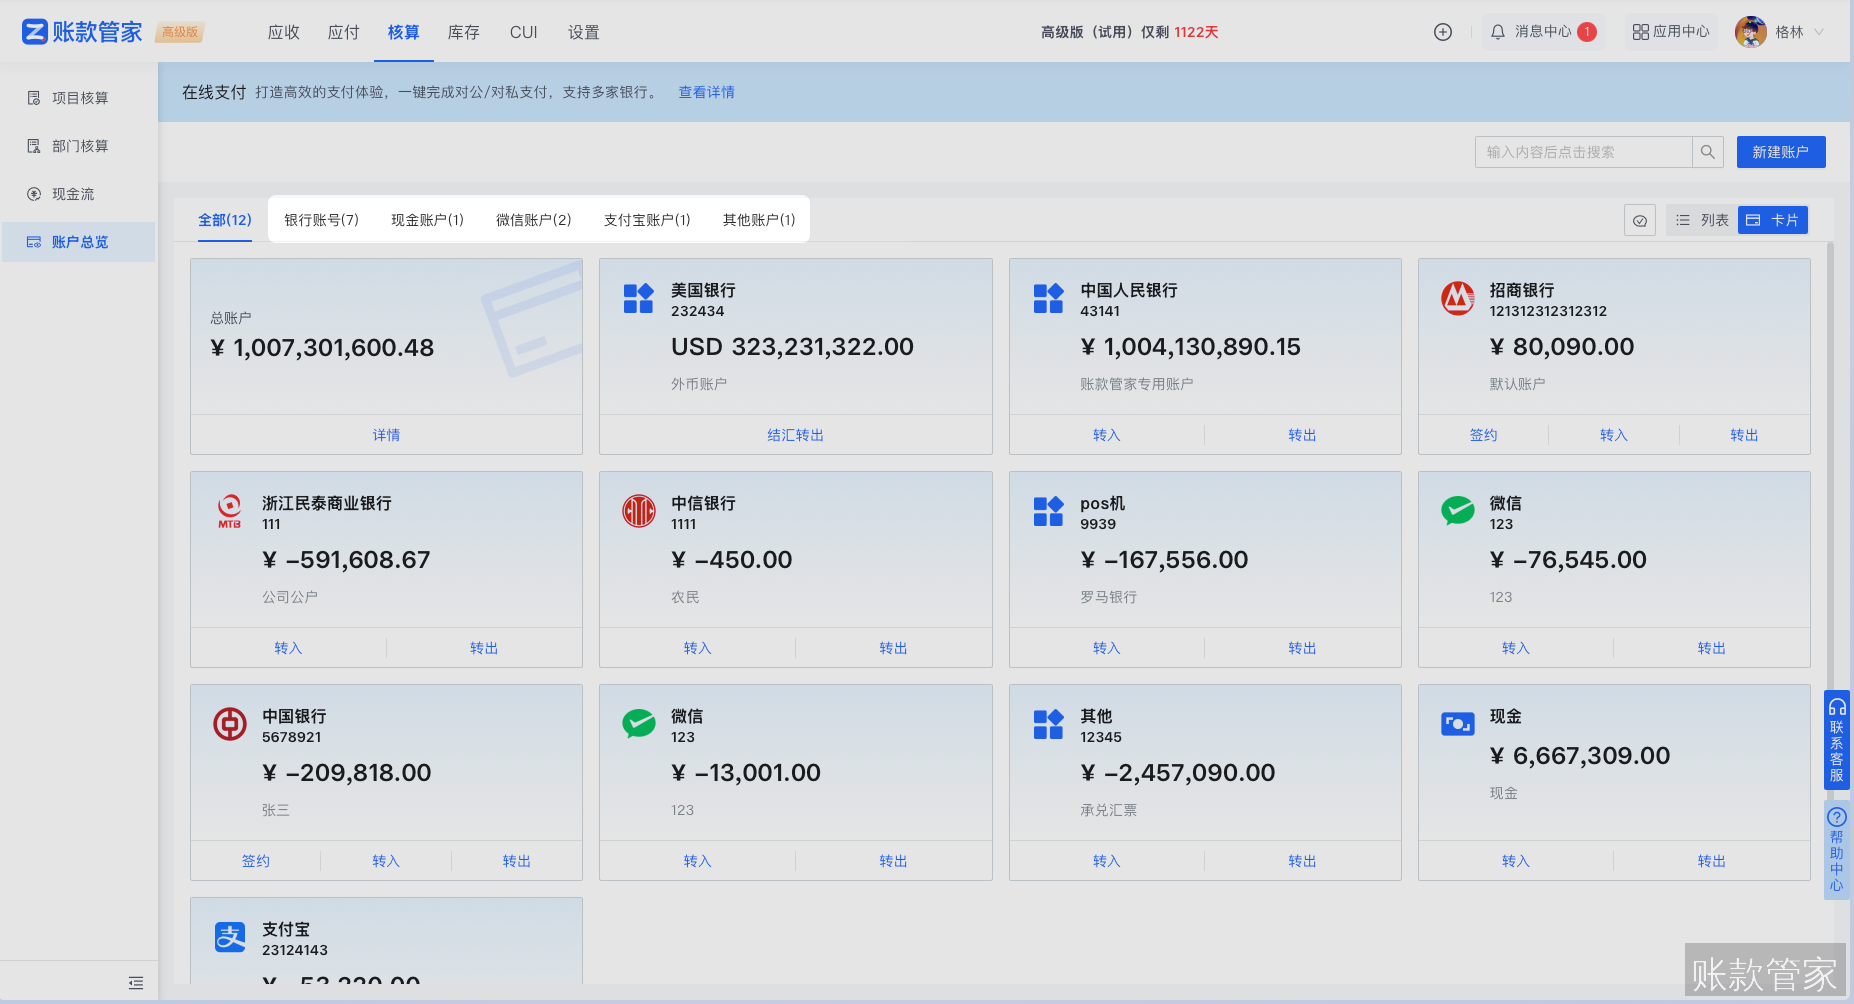Click the plus icon in top bar

(1442, 32)
